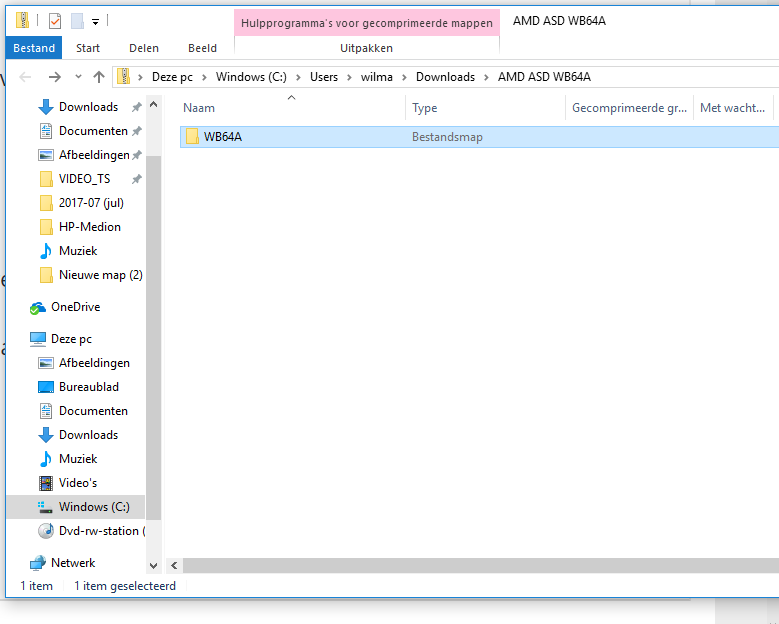This screenshot has width=779, height=624.
Task: Go back with the left arrow button
Action: click(x=25, y=77)
